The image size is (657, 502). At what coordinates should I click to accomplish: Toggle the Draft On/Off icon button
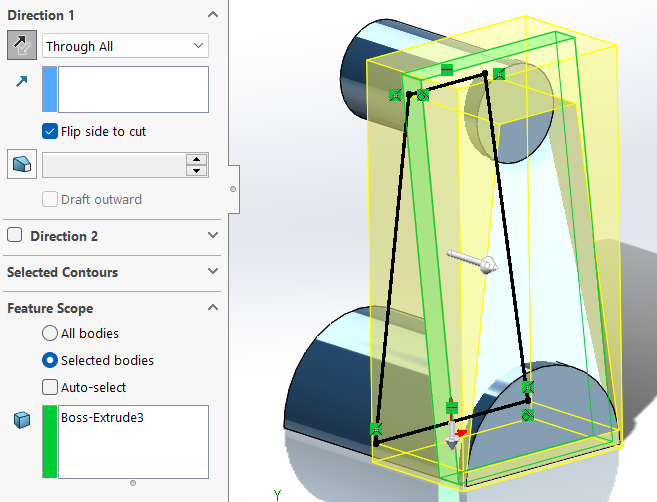tap(21, 165)
